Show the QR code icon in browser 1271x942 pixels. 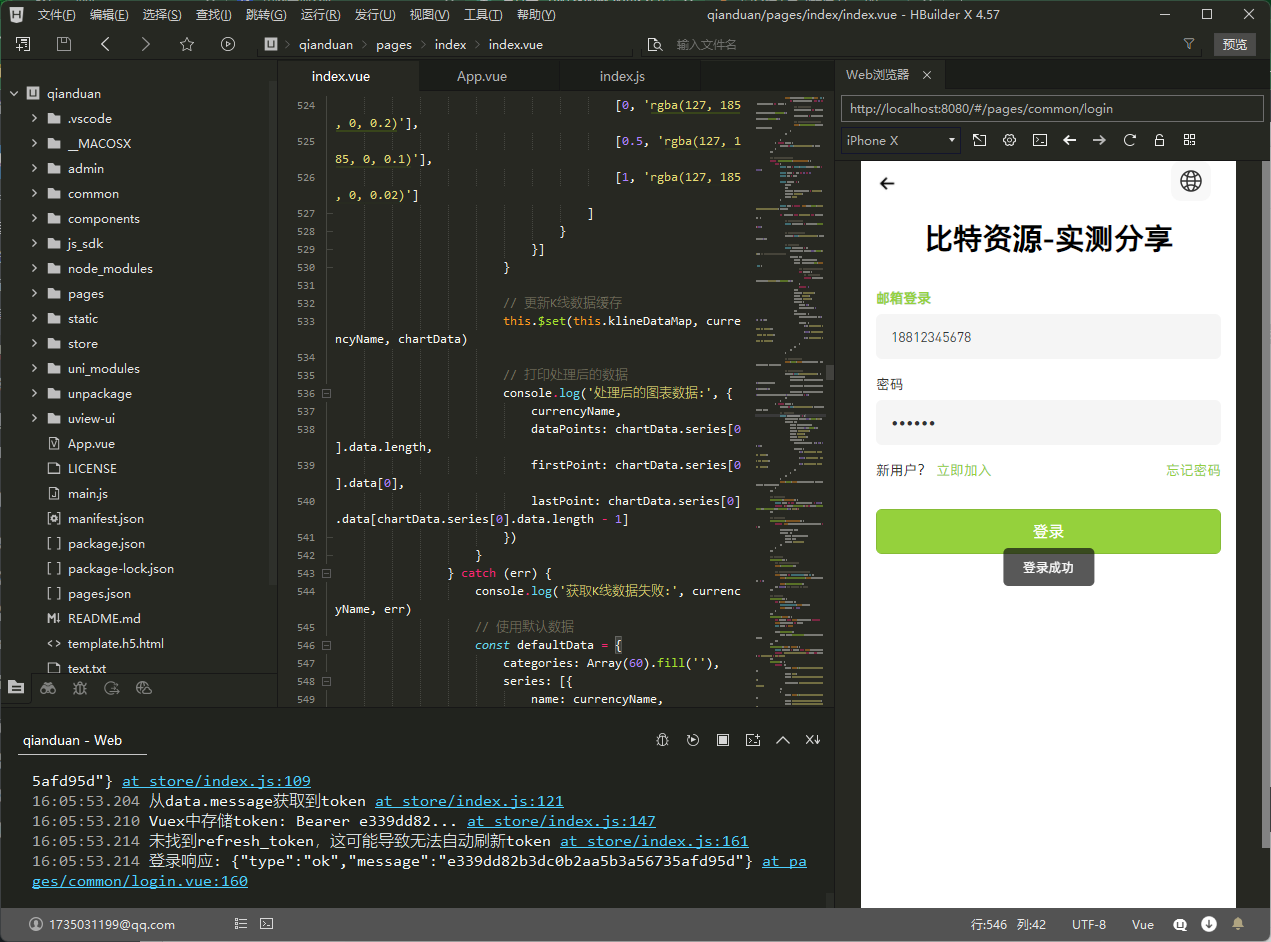(1190, 140)
